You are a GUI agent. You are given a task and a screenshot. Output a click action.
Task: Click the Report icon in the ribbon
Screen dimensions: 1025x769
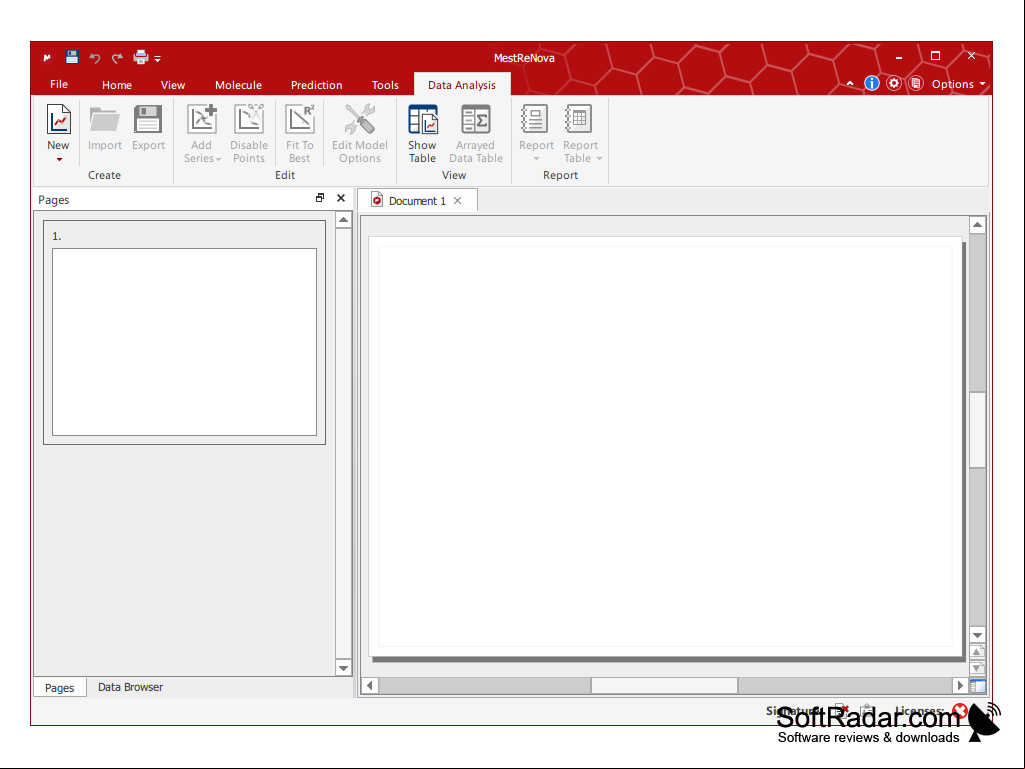[x=535, y=120]
